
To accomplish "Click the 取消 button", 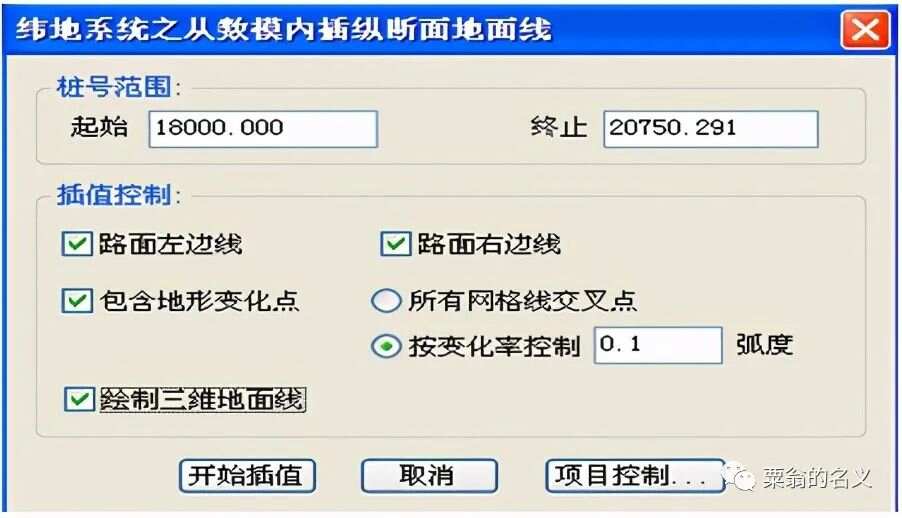I will pos(429,476).
